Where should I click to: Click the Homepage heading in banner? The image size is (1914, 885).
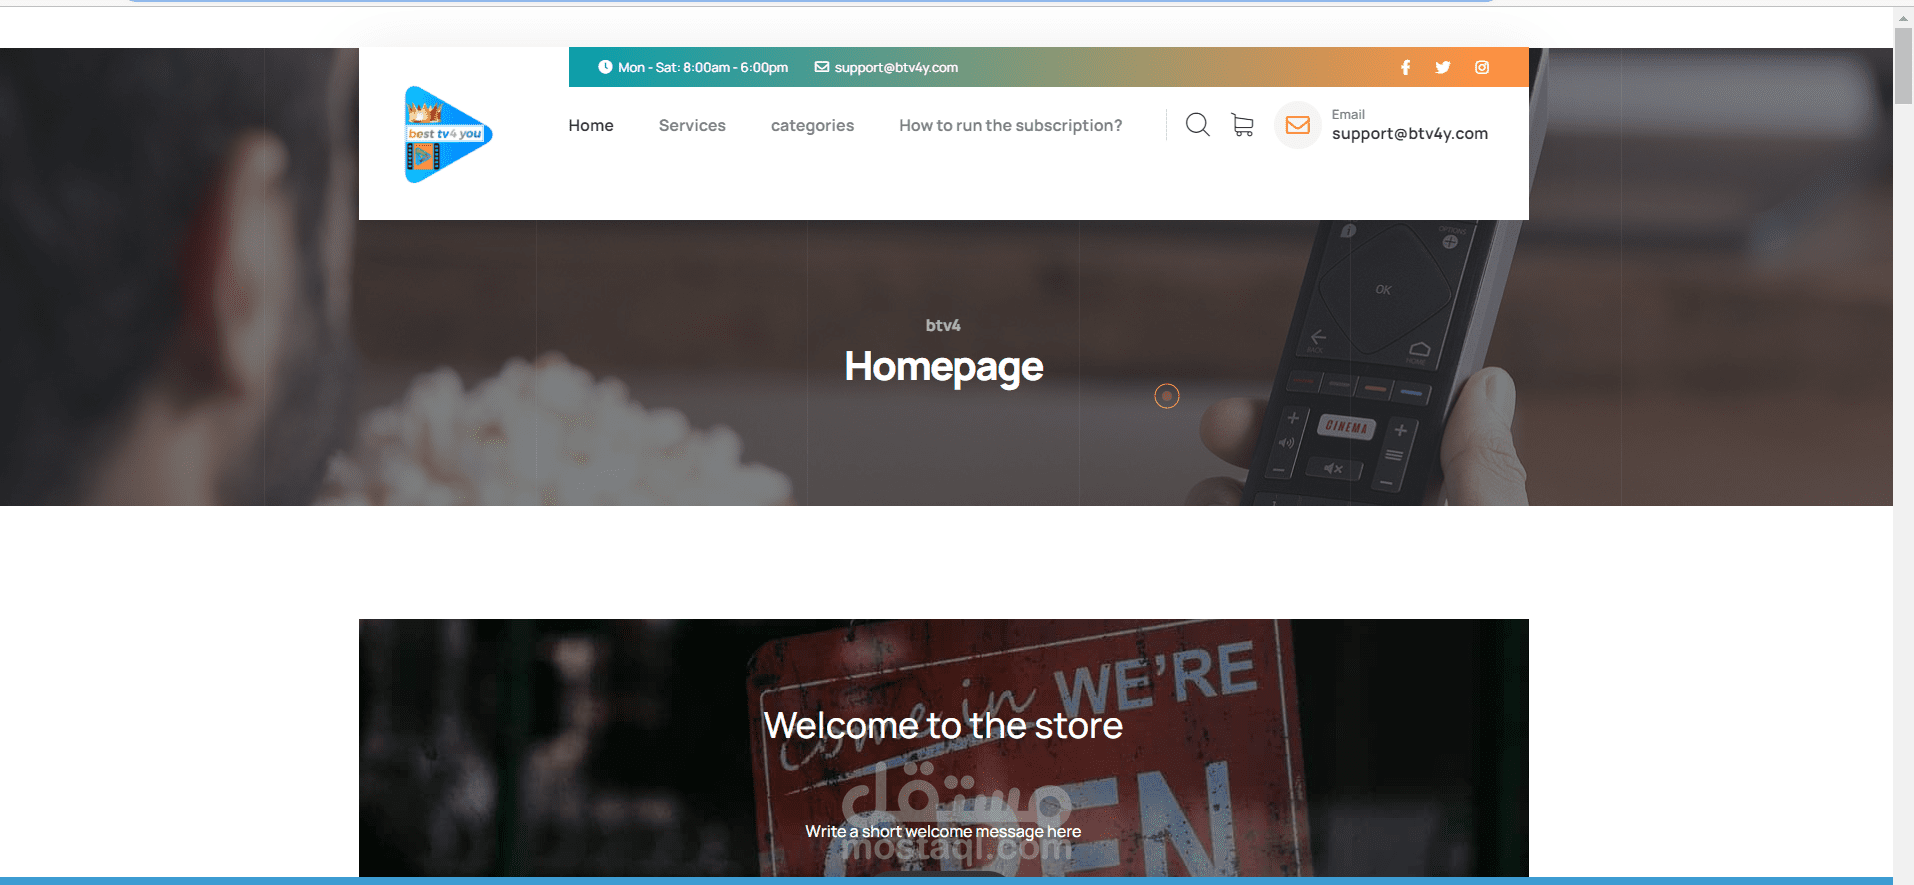[x=944, y=367]
